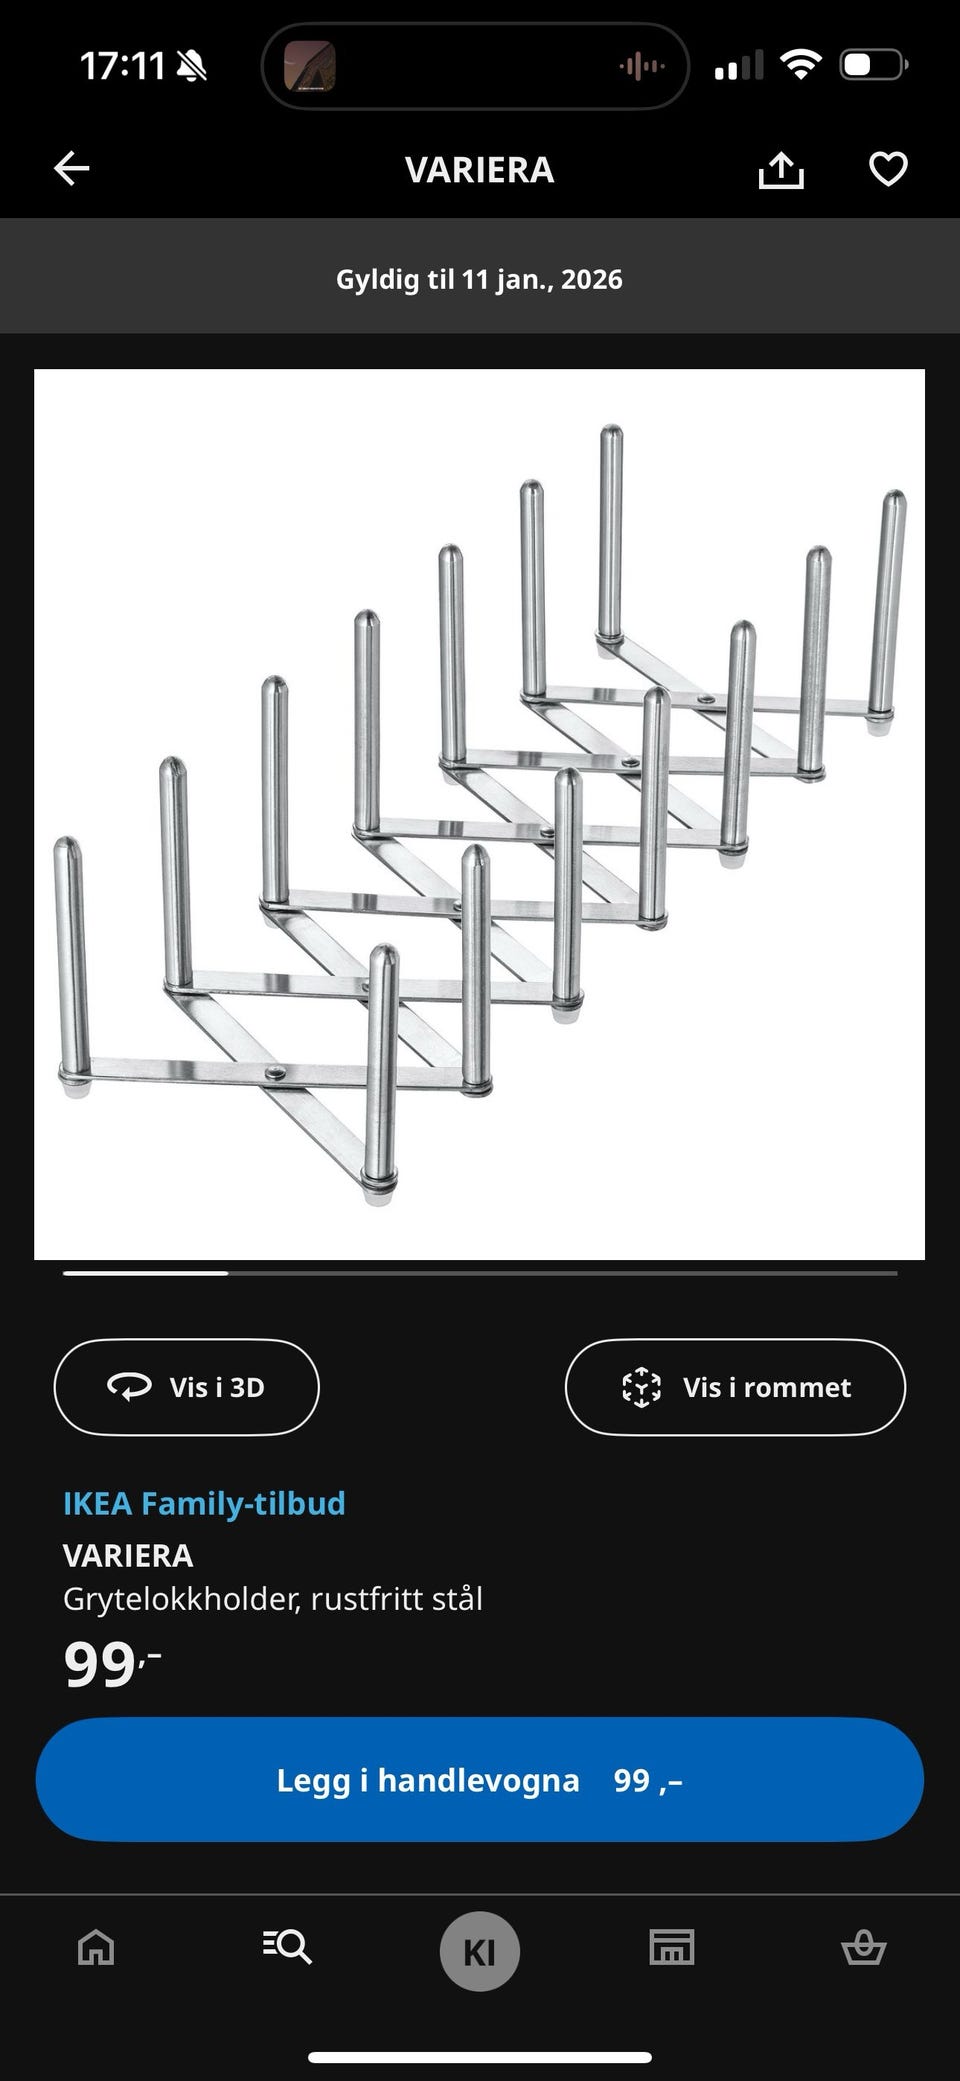Tap the VARIERA product image

click(480, 814)
